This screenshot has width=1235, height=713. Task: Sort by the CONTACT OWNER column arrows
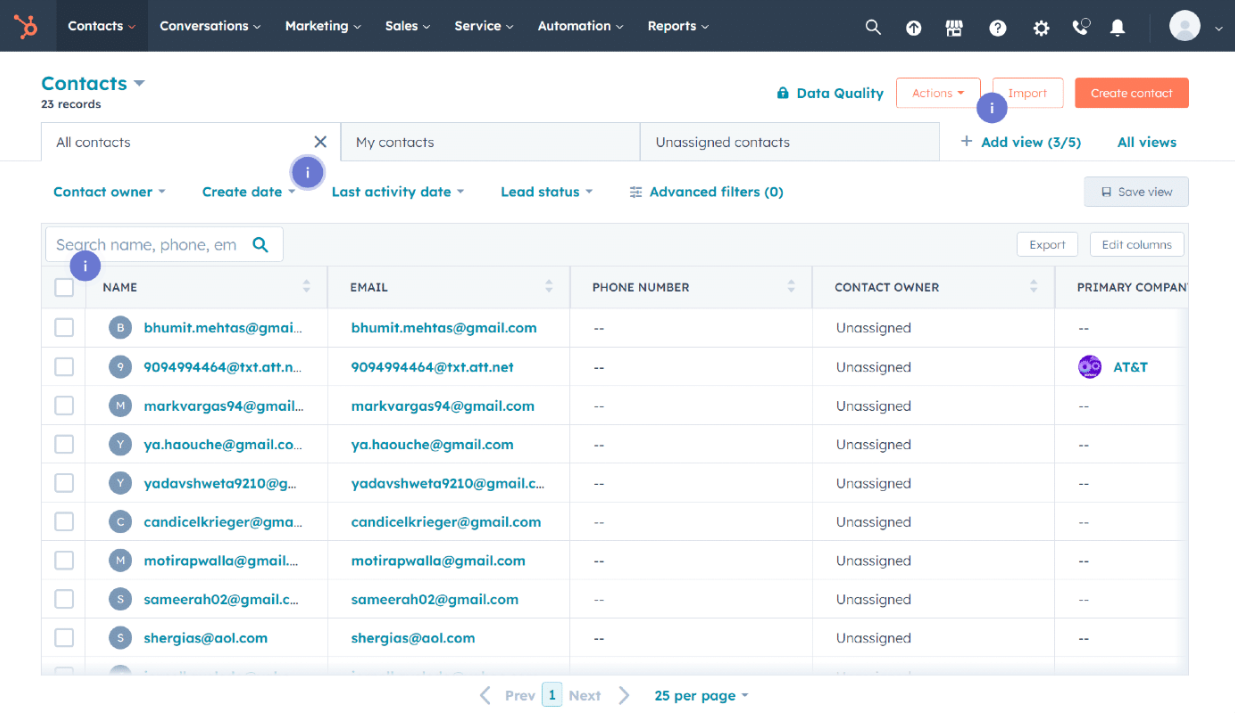1033,287
